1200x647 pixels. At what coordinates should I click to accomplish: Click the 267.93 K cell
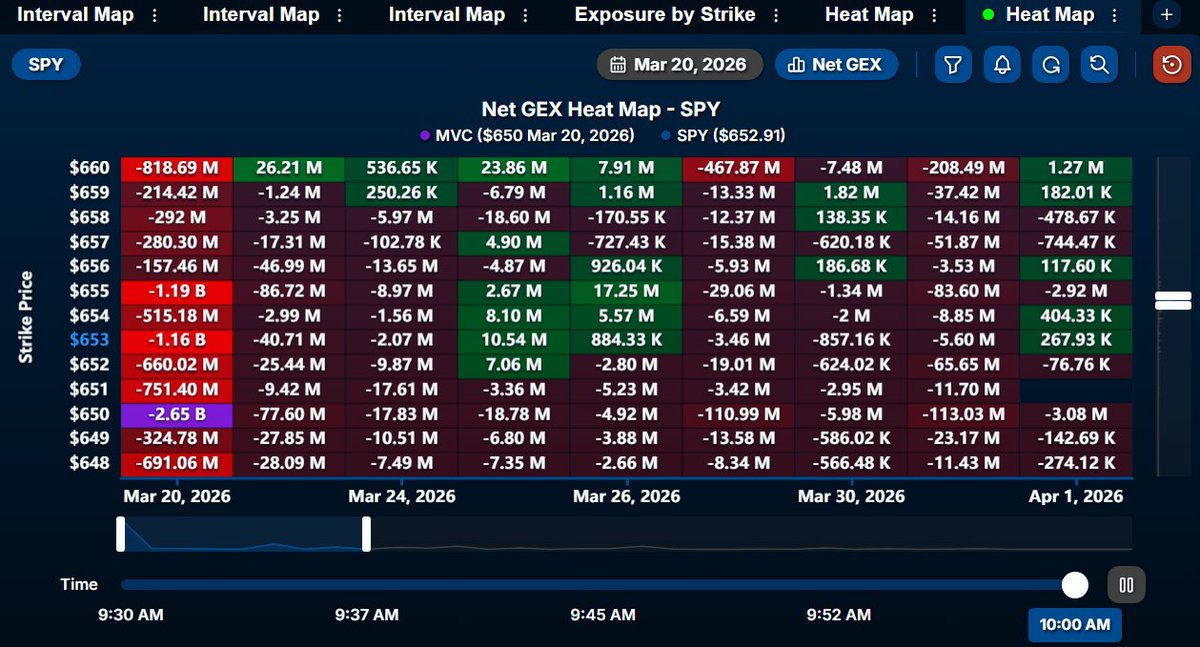tap(1076, 340)
